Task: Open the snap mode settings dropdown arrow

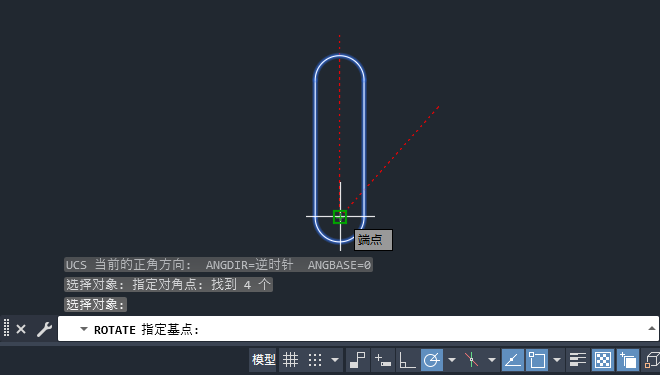Action: [x=335, y=360]
